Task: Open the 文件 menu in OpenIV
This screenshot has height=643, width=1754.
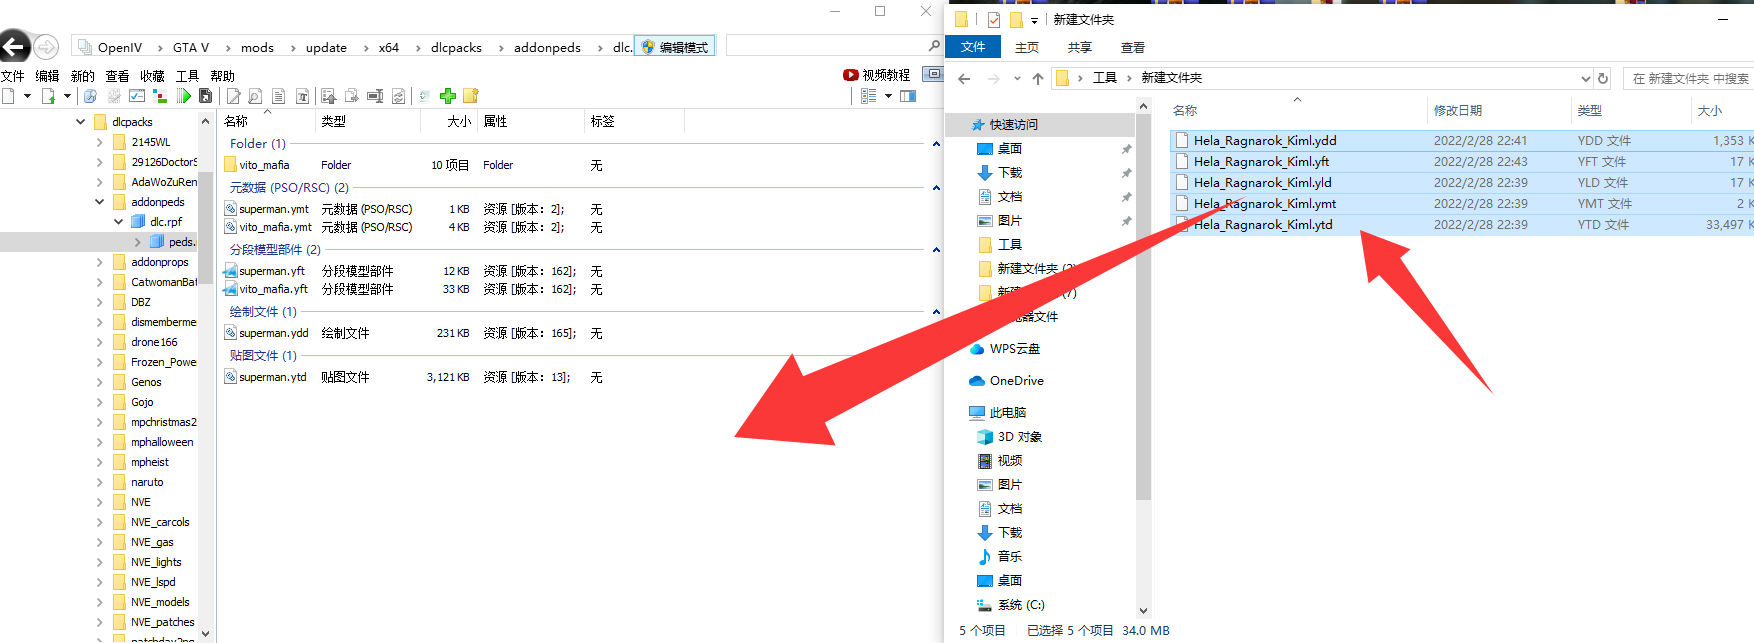Action: pos(13,76)
